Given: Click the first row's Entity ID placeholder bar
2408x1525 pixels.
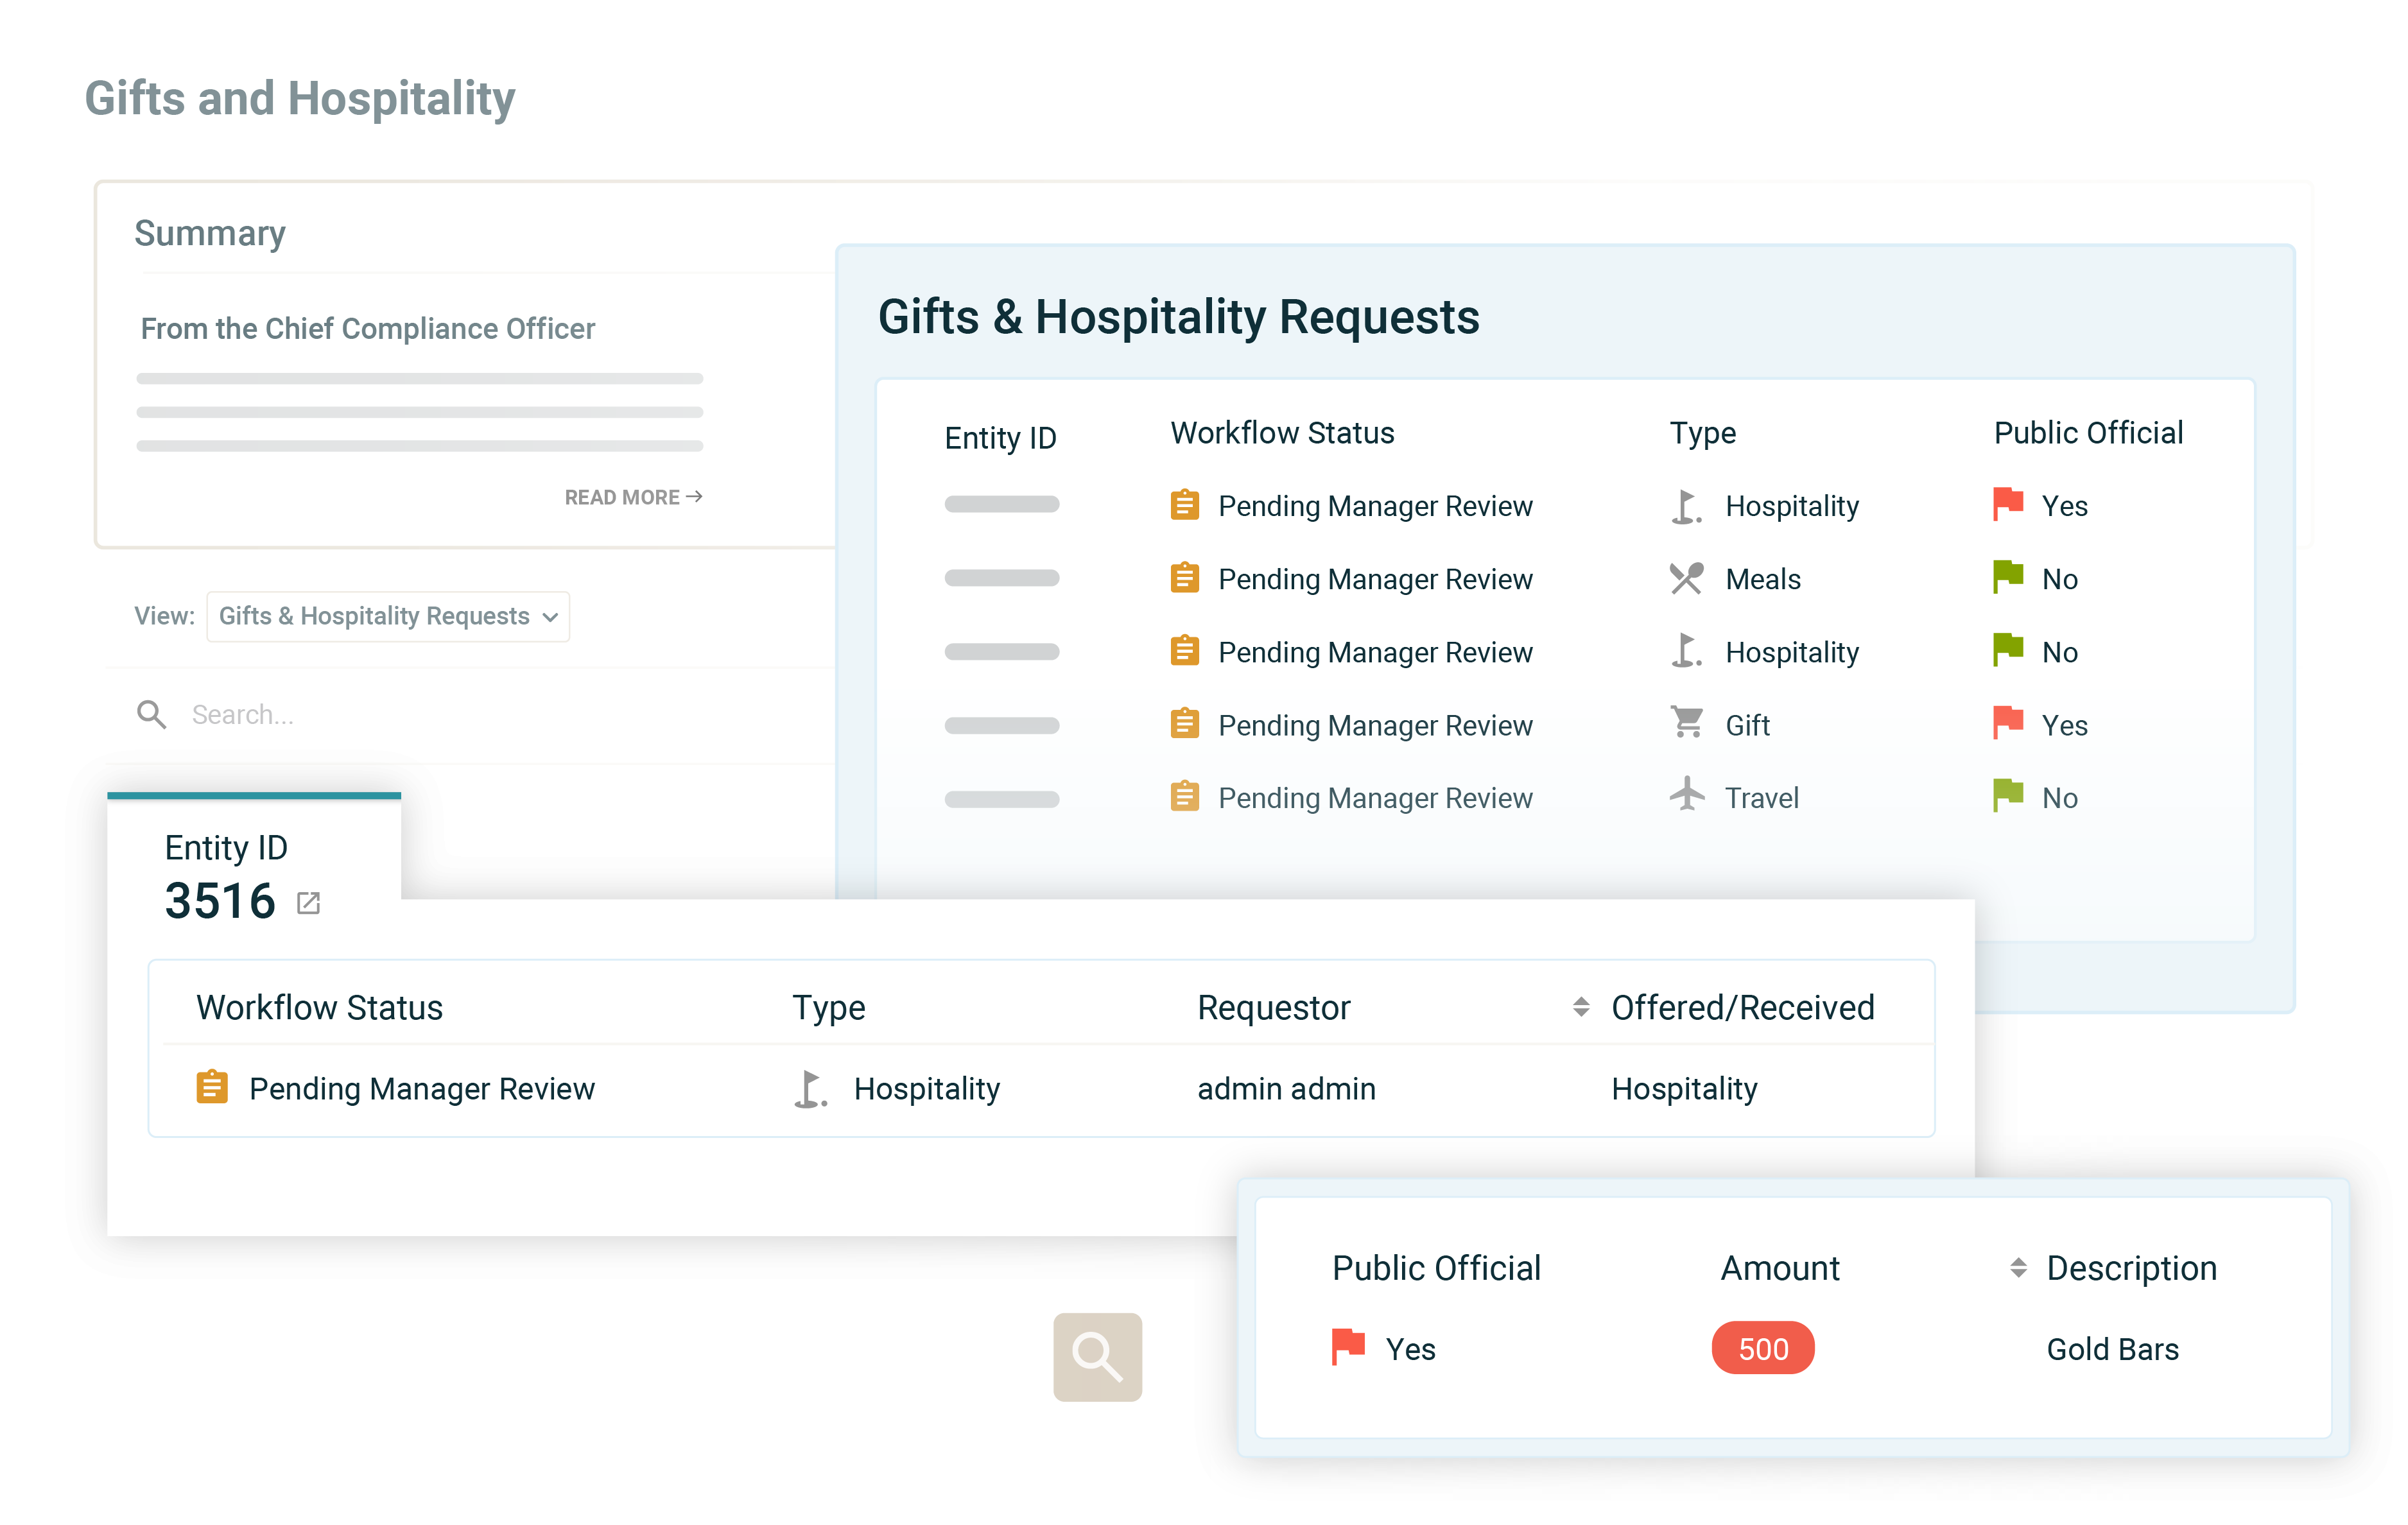Looking at the screenshot, I should click(x=1001, y=504).
